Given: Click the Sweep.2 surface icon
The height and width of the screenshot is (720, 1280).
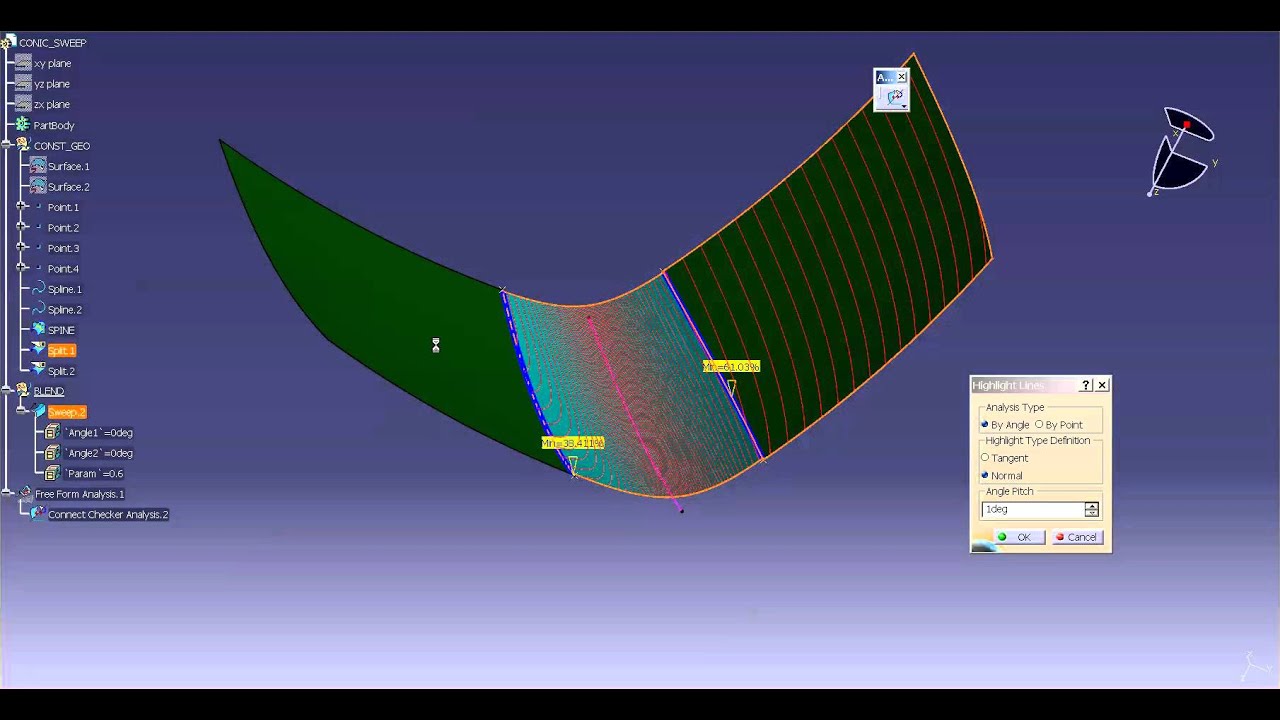Looking at the screenshot, I should click(x=38, y=412).
